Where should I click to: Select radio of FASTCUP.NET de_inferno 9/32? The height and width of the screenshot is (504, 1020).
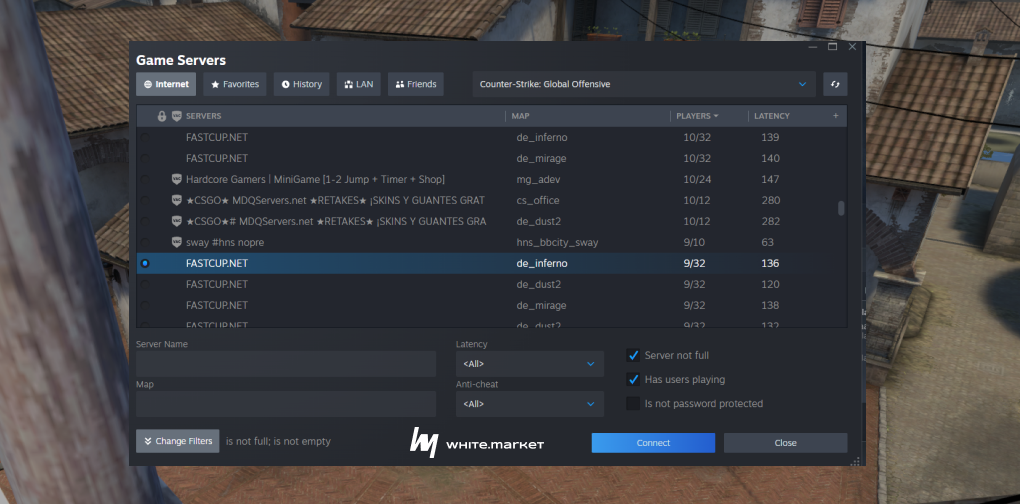145,263
